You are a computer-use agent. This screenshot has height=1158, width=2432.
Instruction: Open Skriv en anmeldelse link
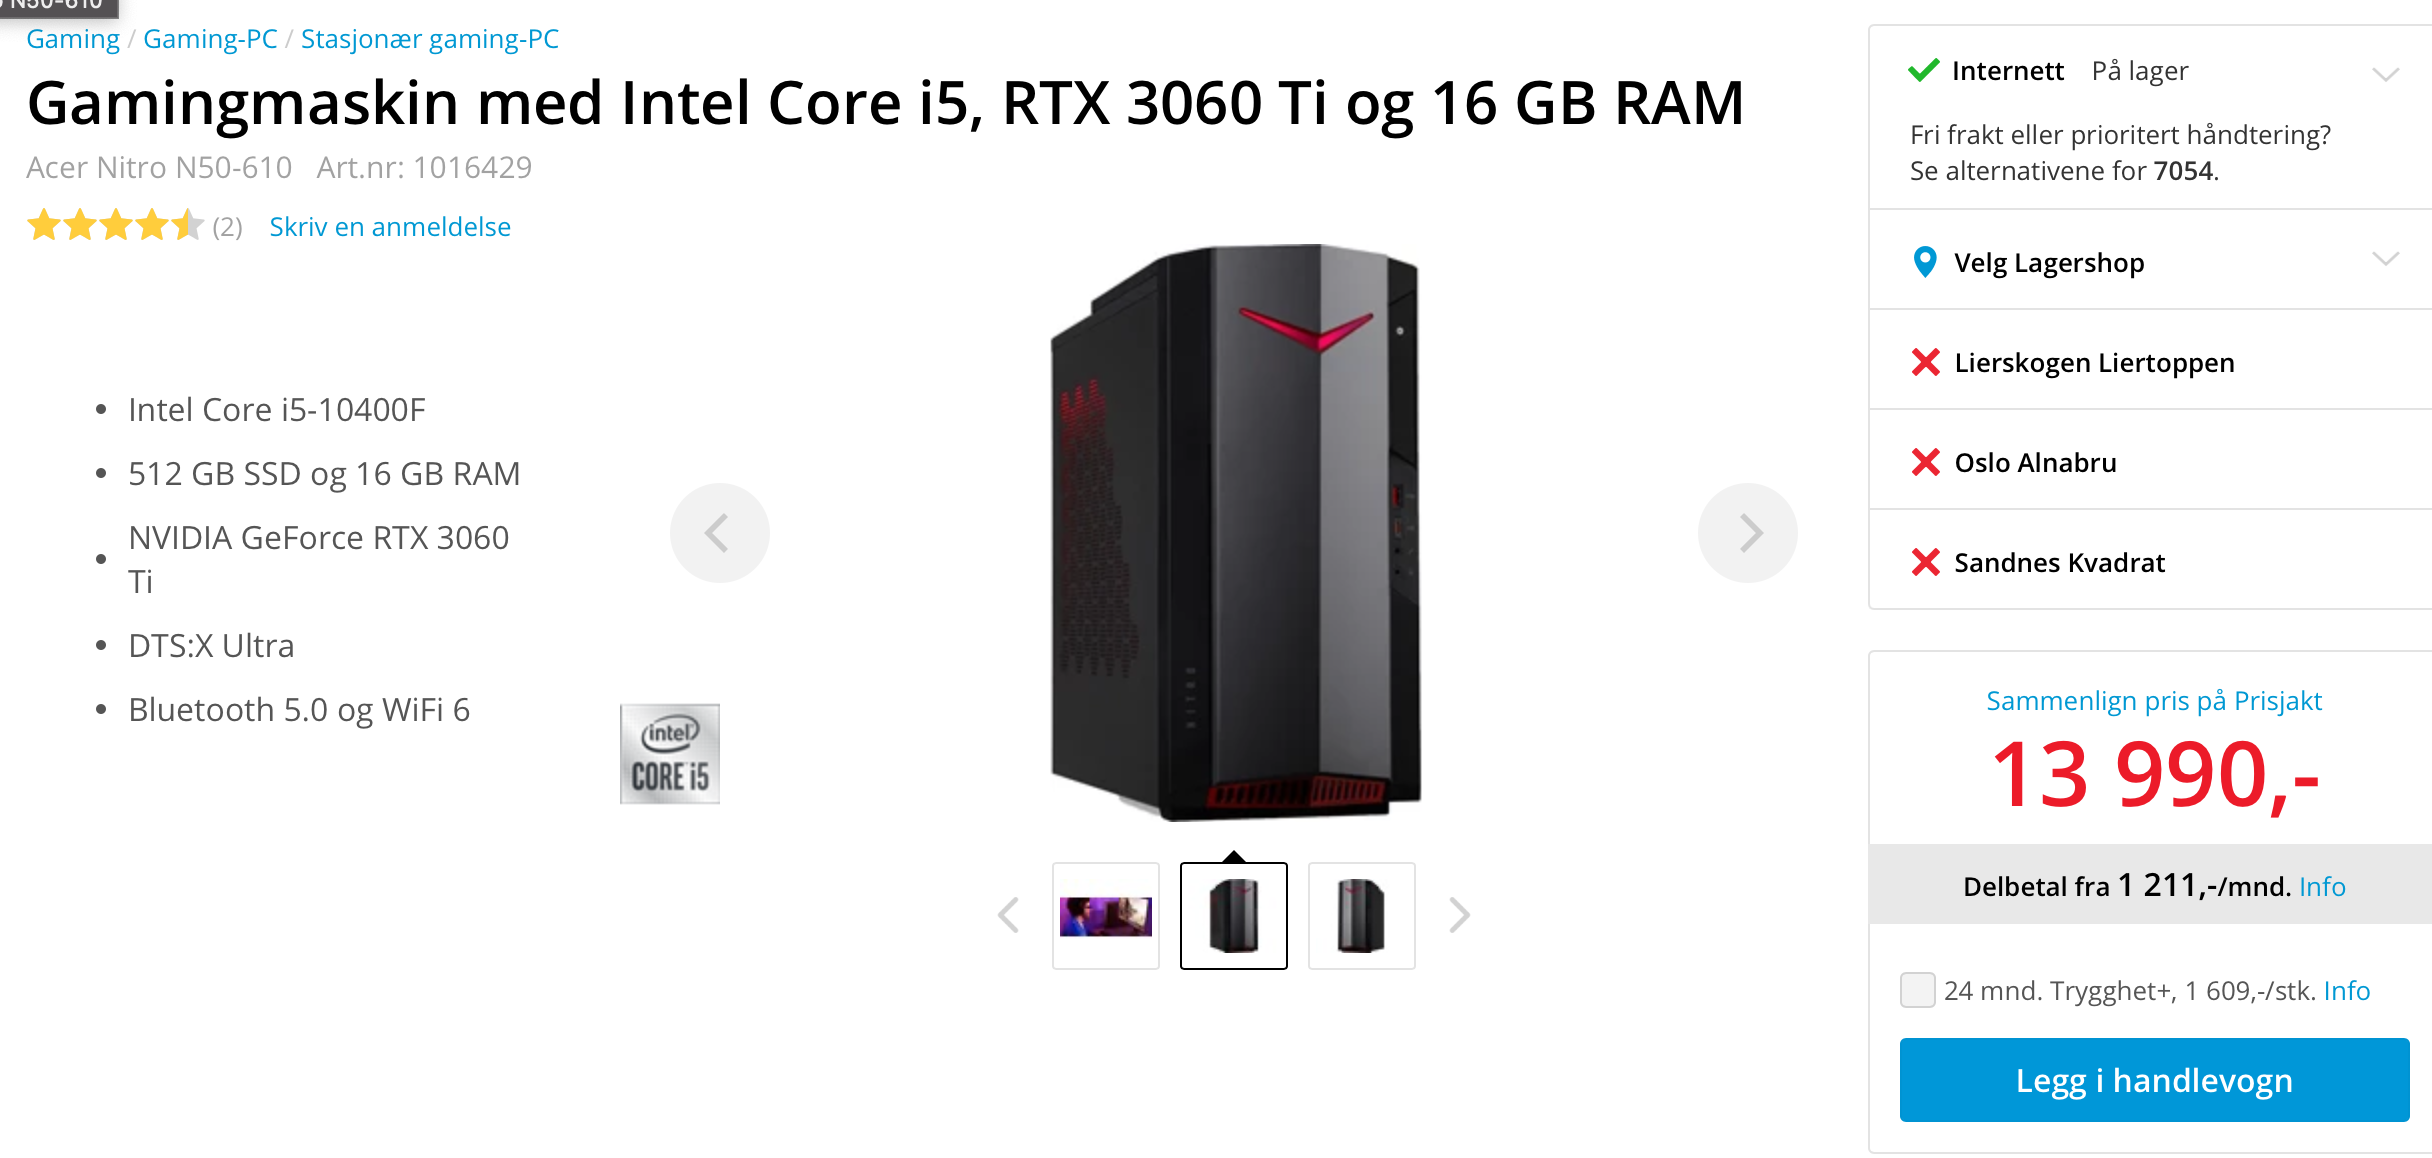(390, 227)
